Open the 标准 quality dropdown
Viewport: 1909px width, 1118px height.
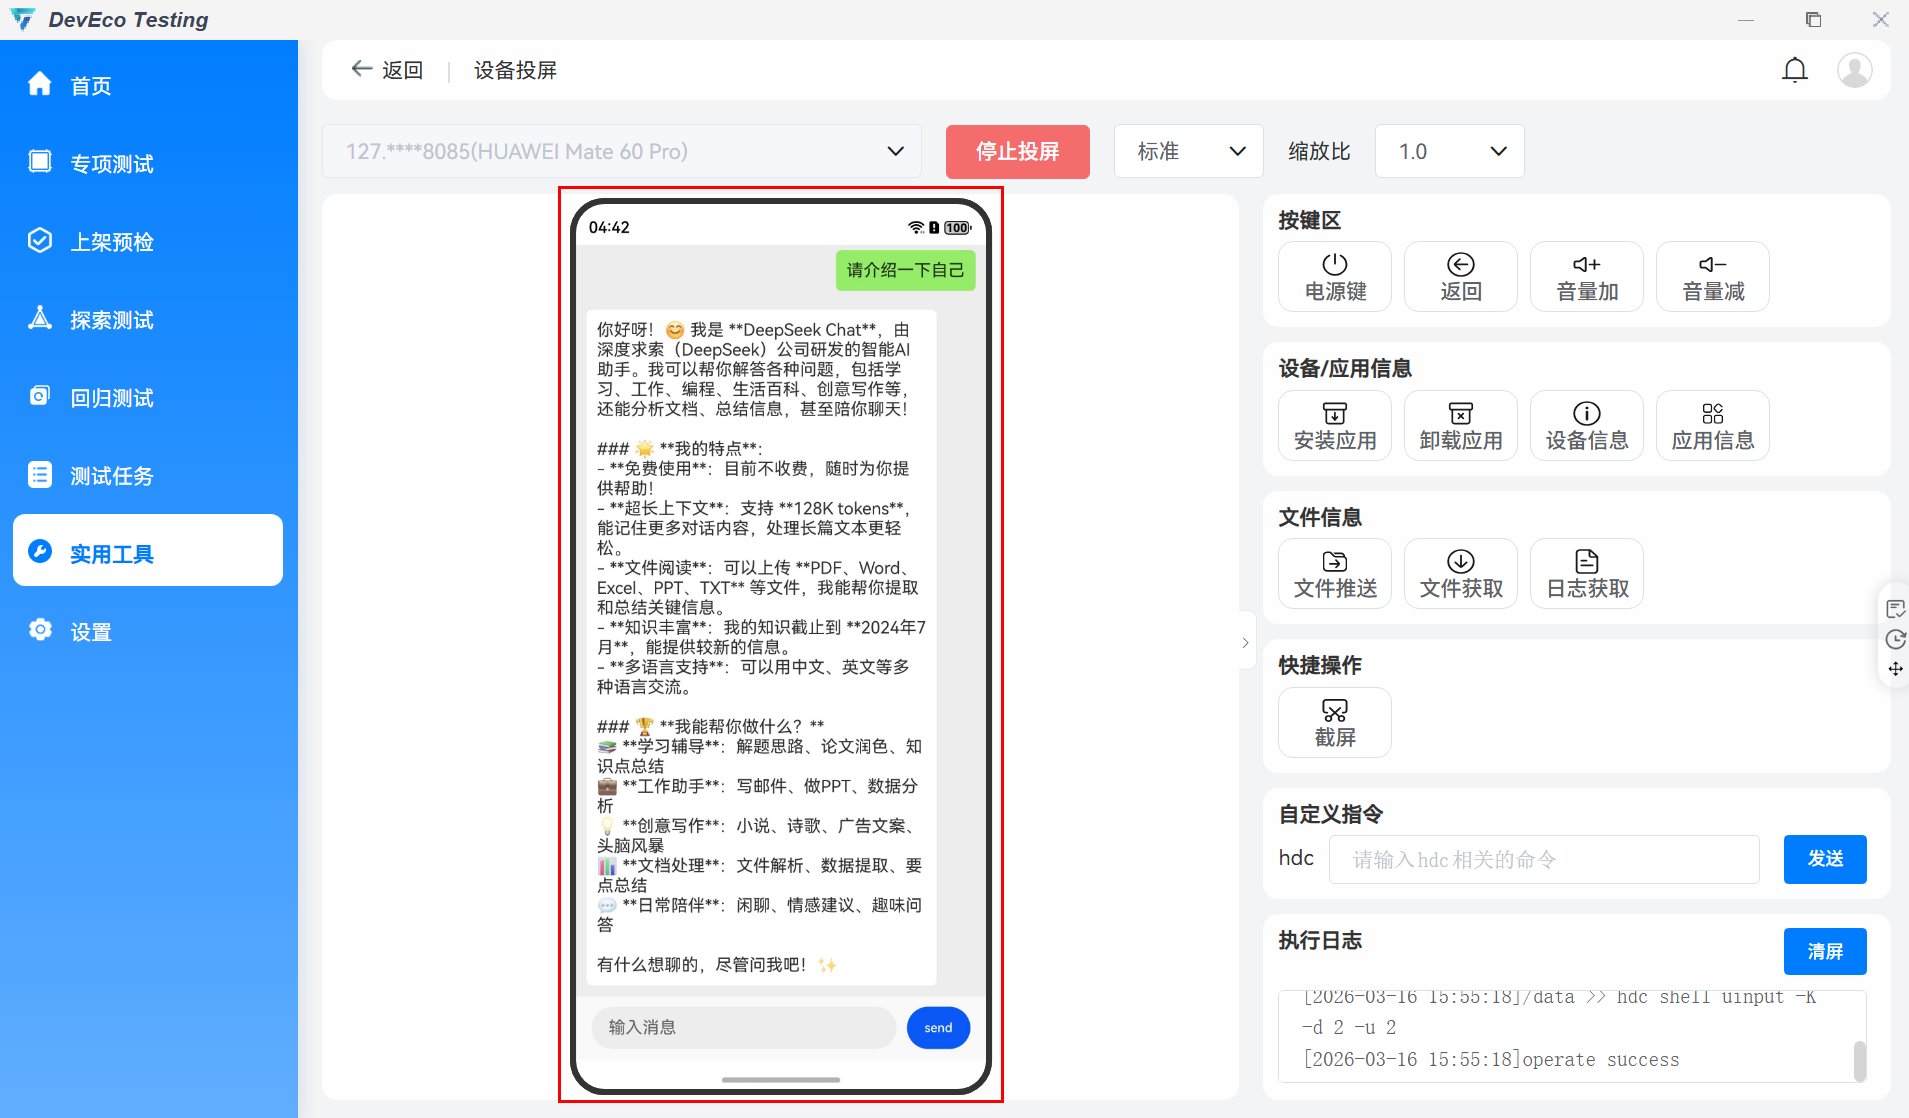(1188, 151)
